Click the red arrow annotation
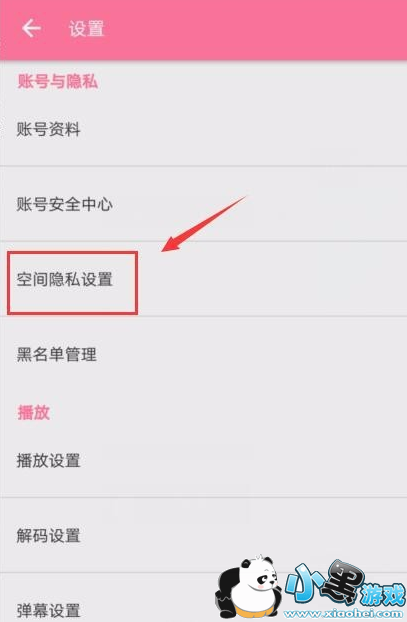This screenshot has width=407, height=622. coord(204,224)
